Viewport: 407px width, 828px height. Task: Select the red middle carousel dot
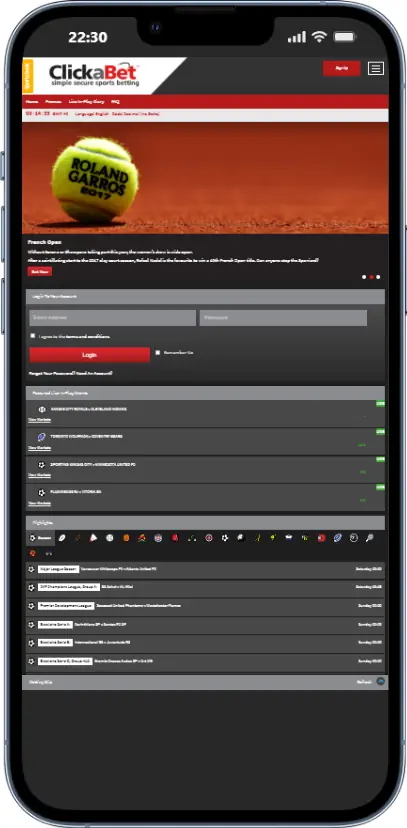coord(371,277)
